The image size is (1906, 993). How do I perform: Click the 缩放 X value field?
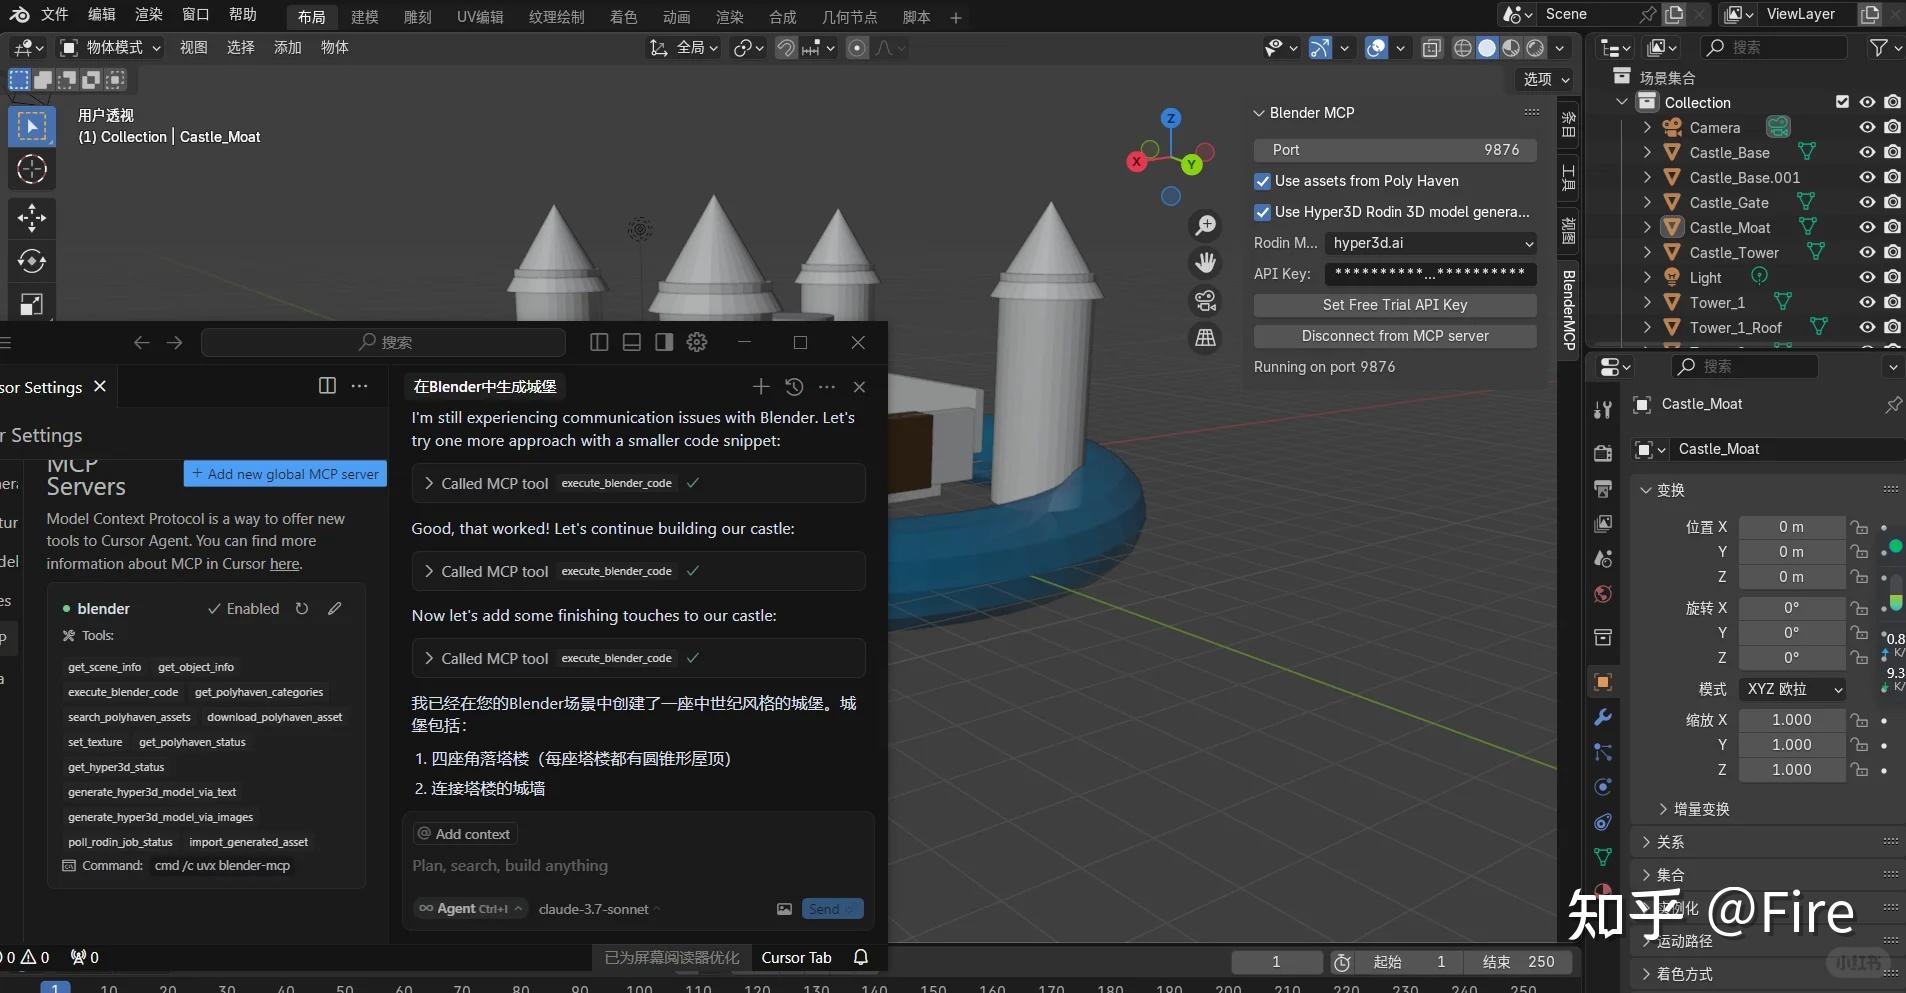point(1793,720)
